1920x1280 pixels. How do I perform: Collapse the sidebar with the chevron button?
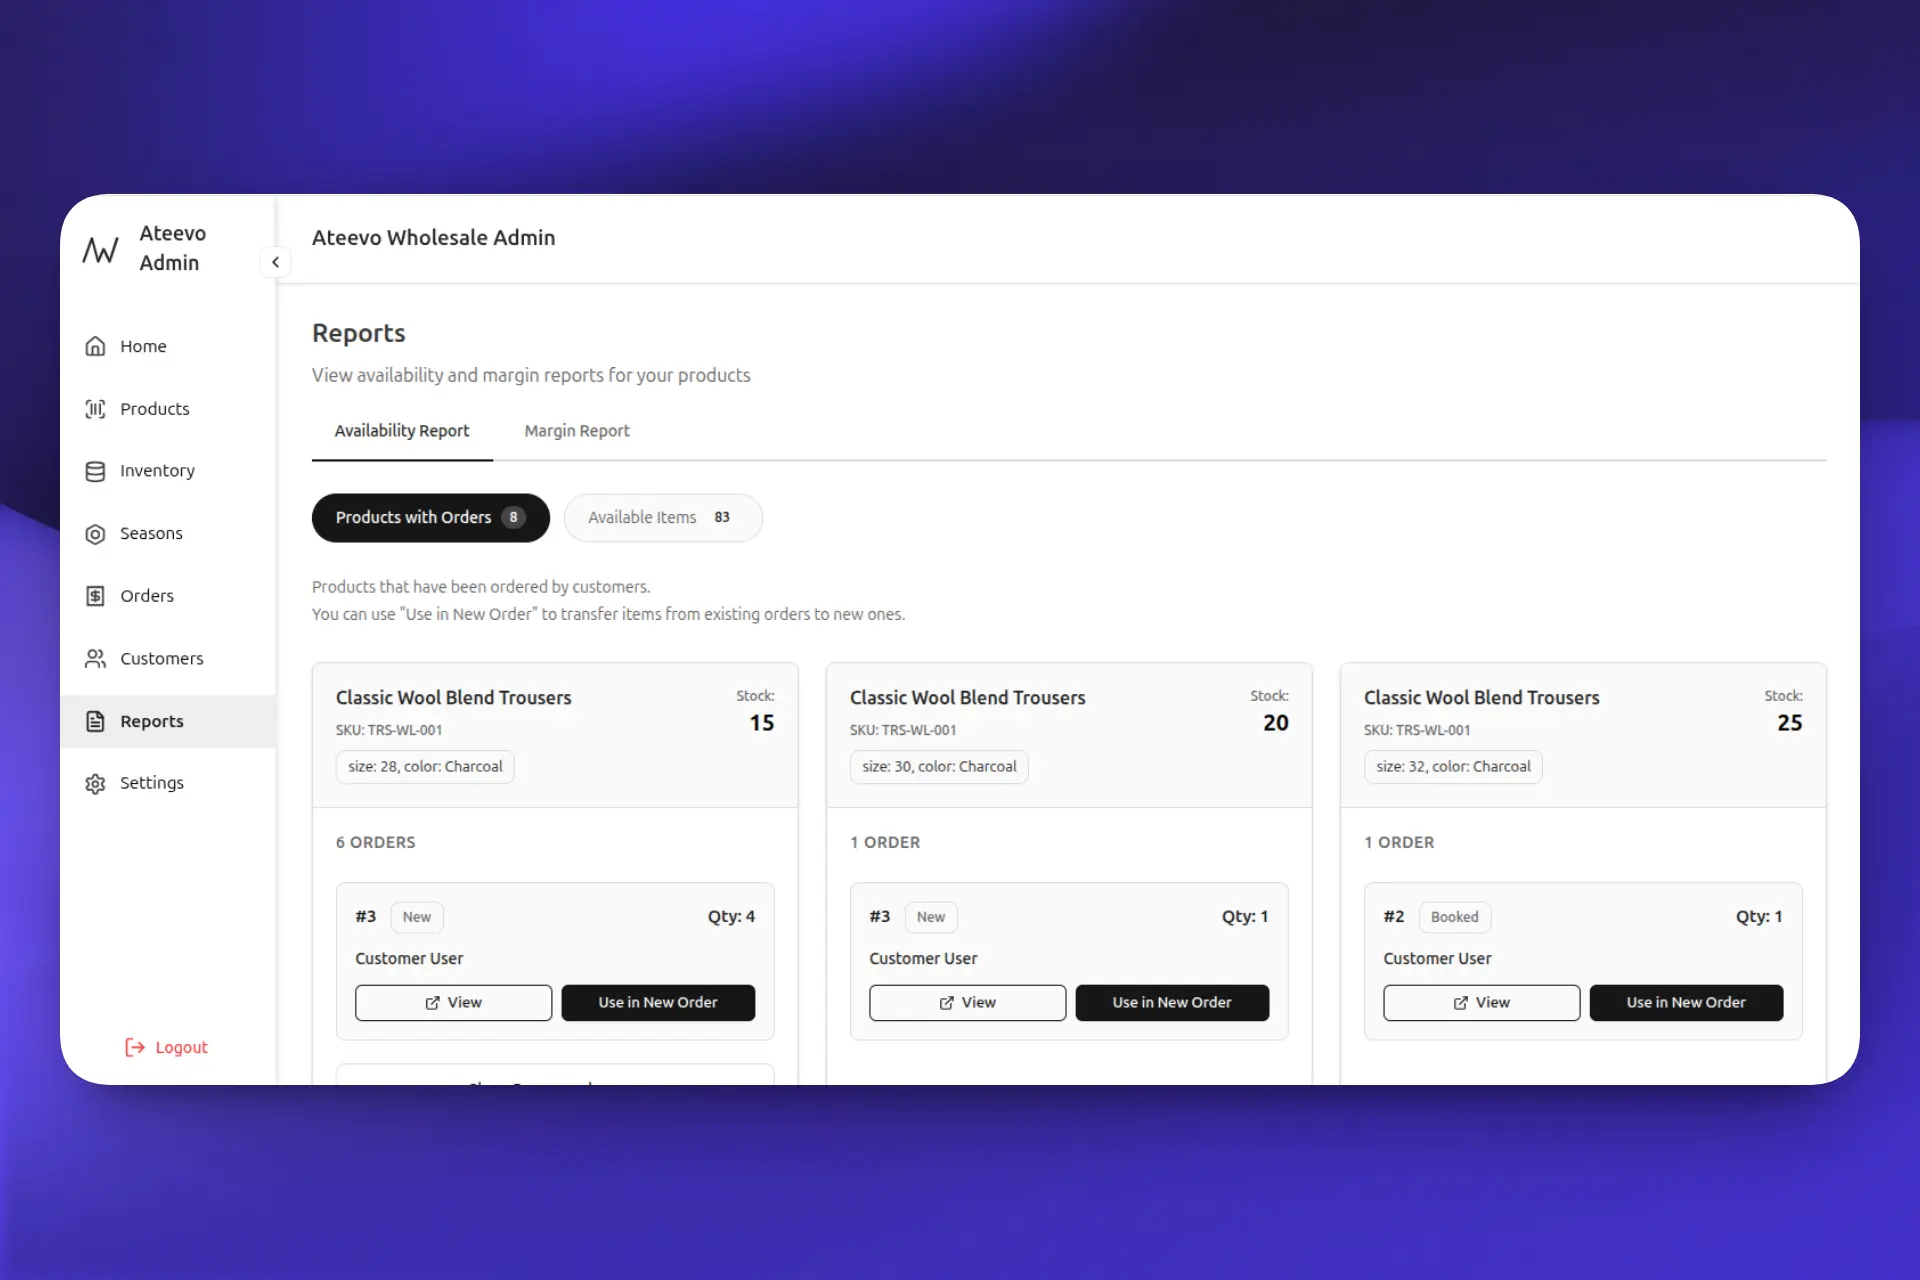coord(275,262)
